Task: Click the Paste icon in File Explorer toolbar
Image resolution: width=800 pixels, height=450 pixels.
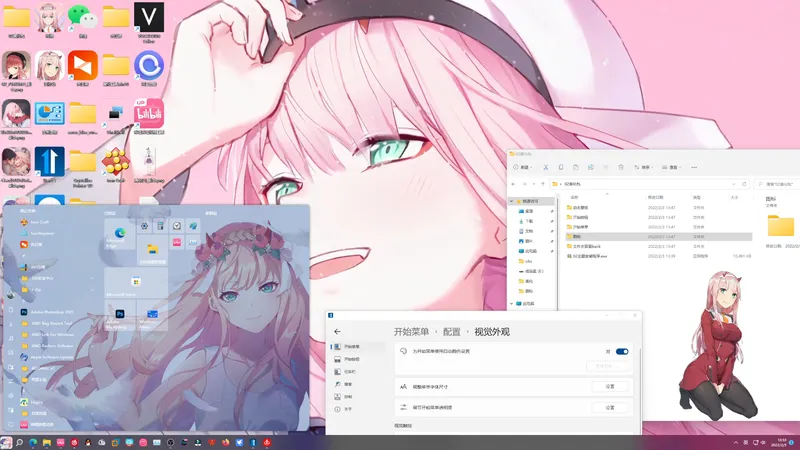Action: (x=576, y=167)
